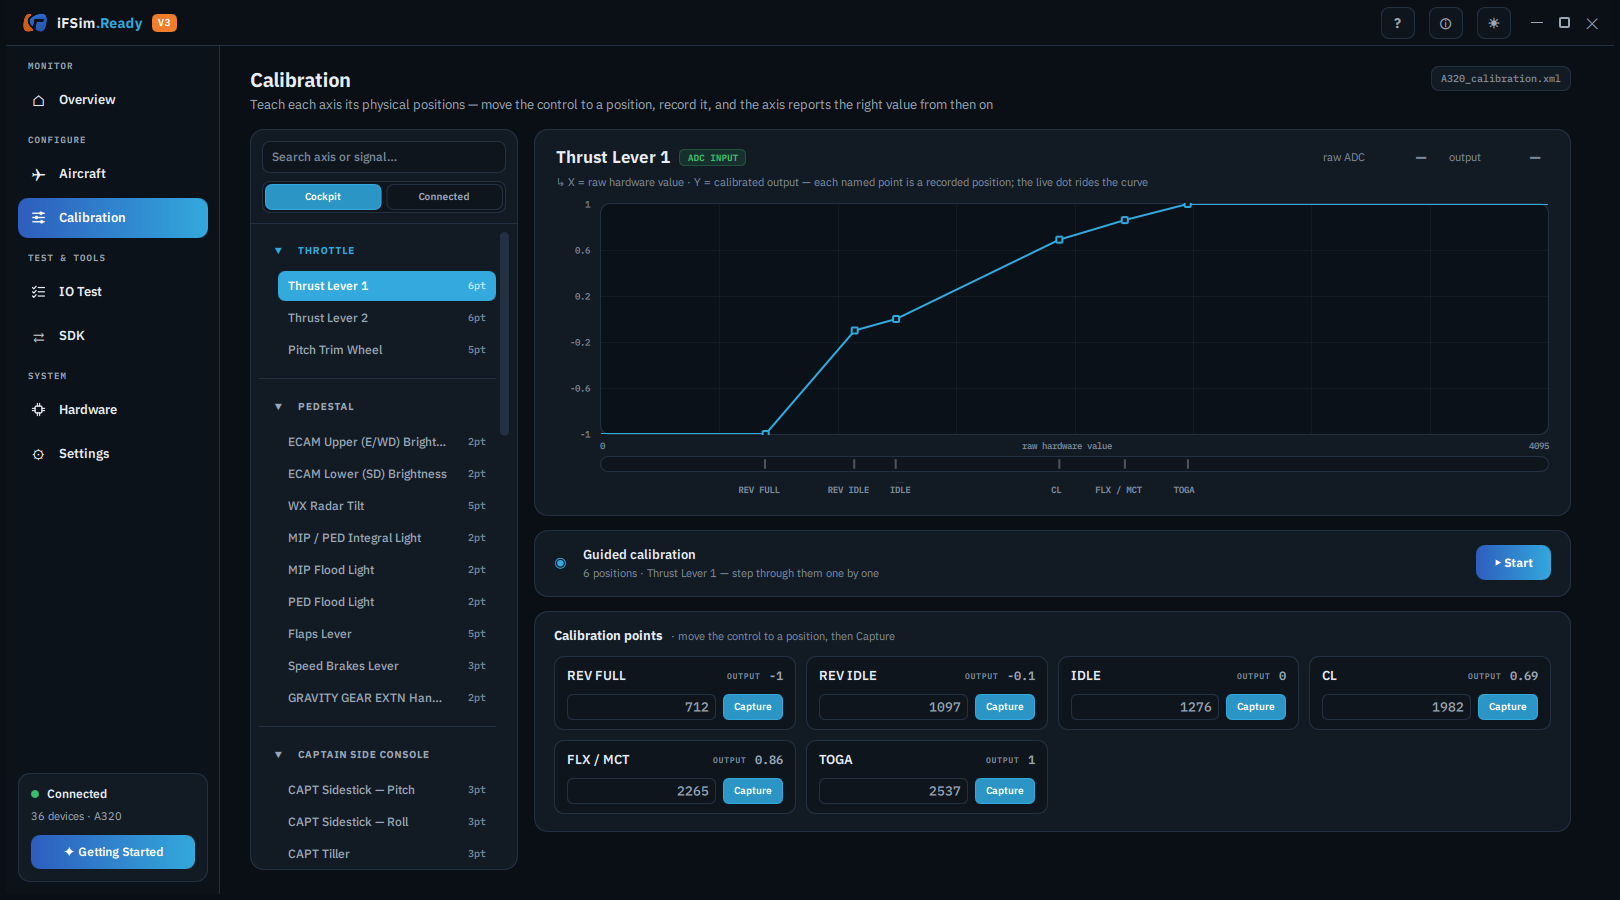1620x900 pixels.
Task: Start the guided calibration
Action: [1513, 563]
